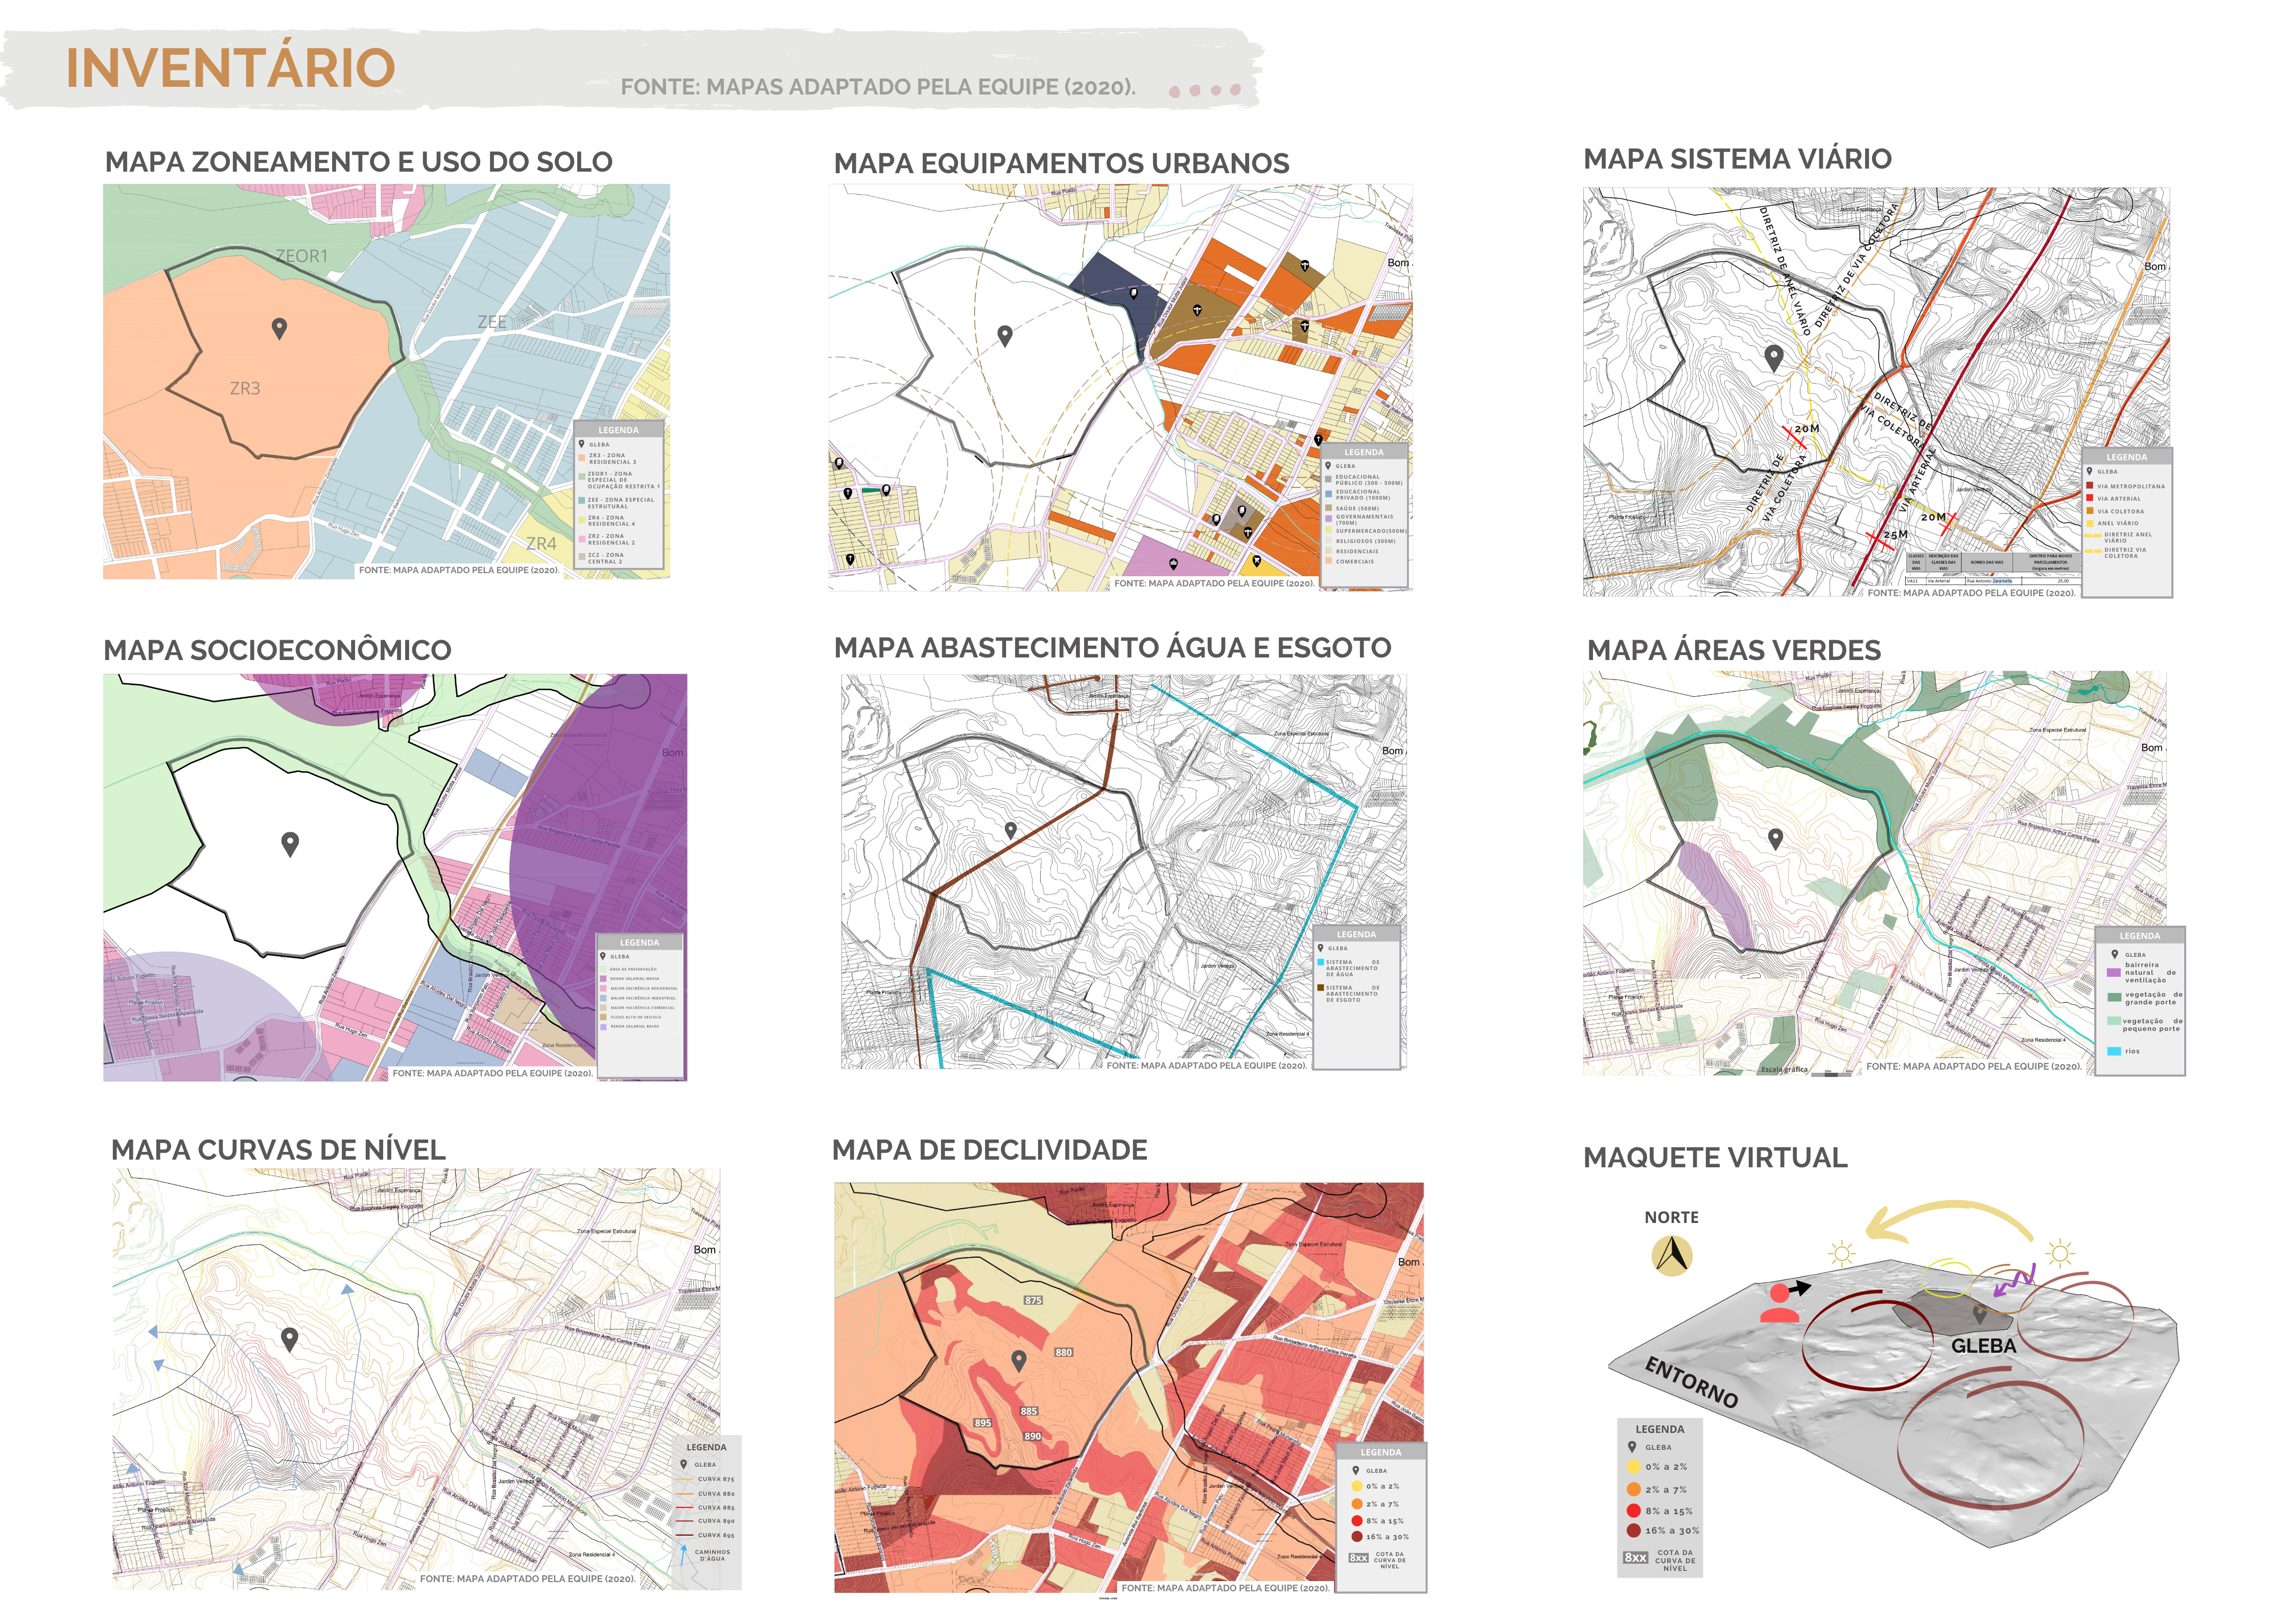Click the MAQUETE VIRTUAL title

point(1715,1158)
